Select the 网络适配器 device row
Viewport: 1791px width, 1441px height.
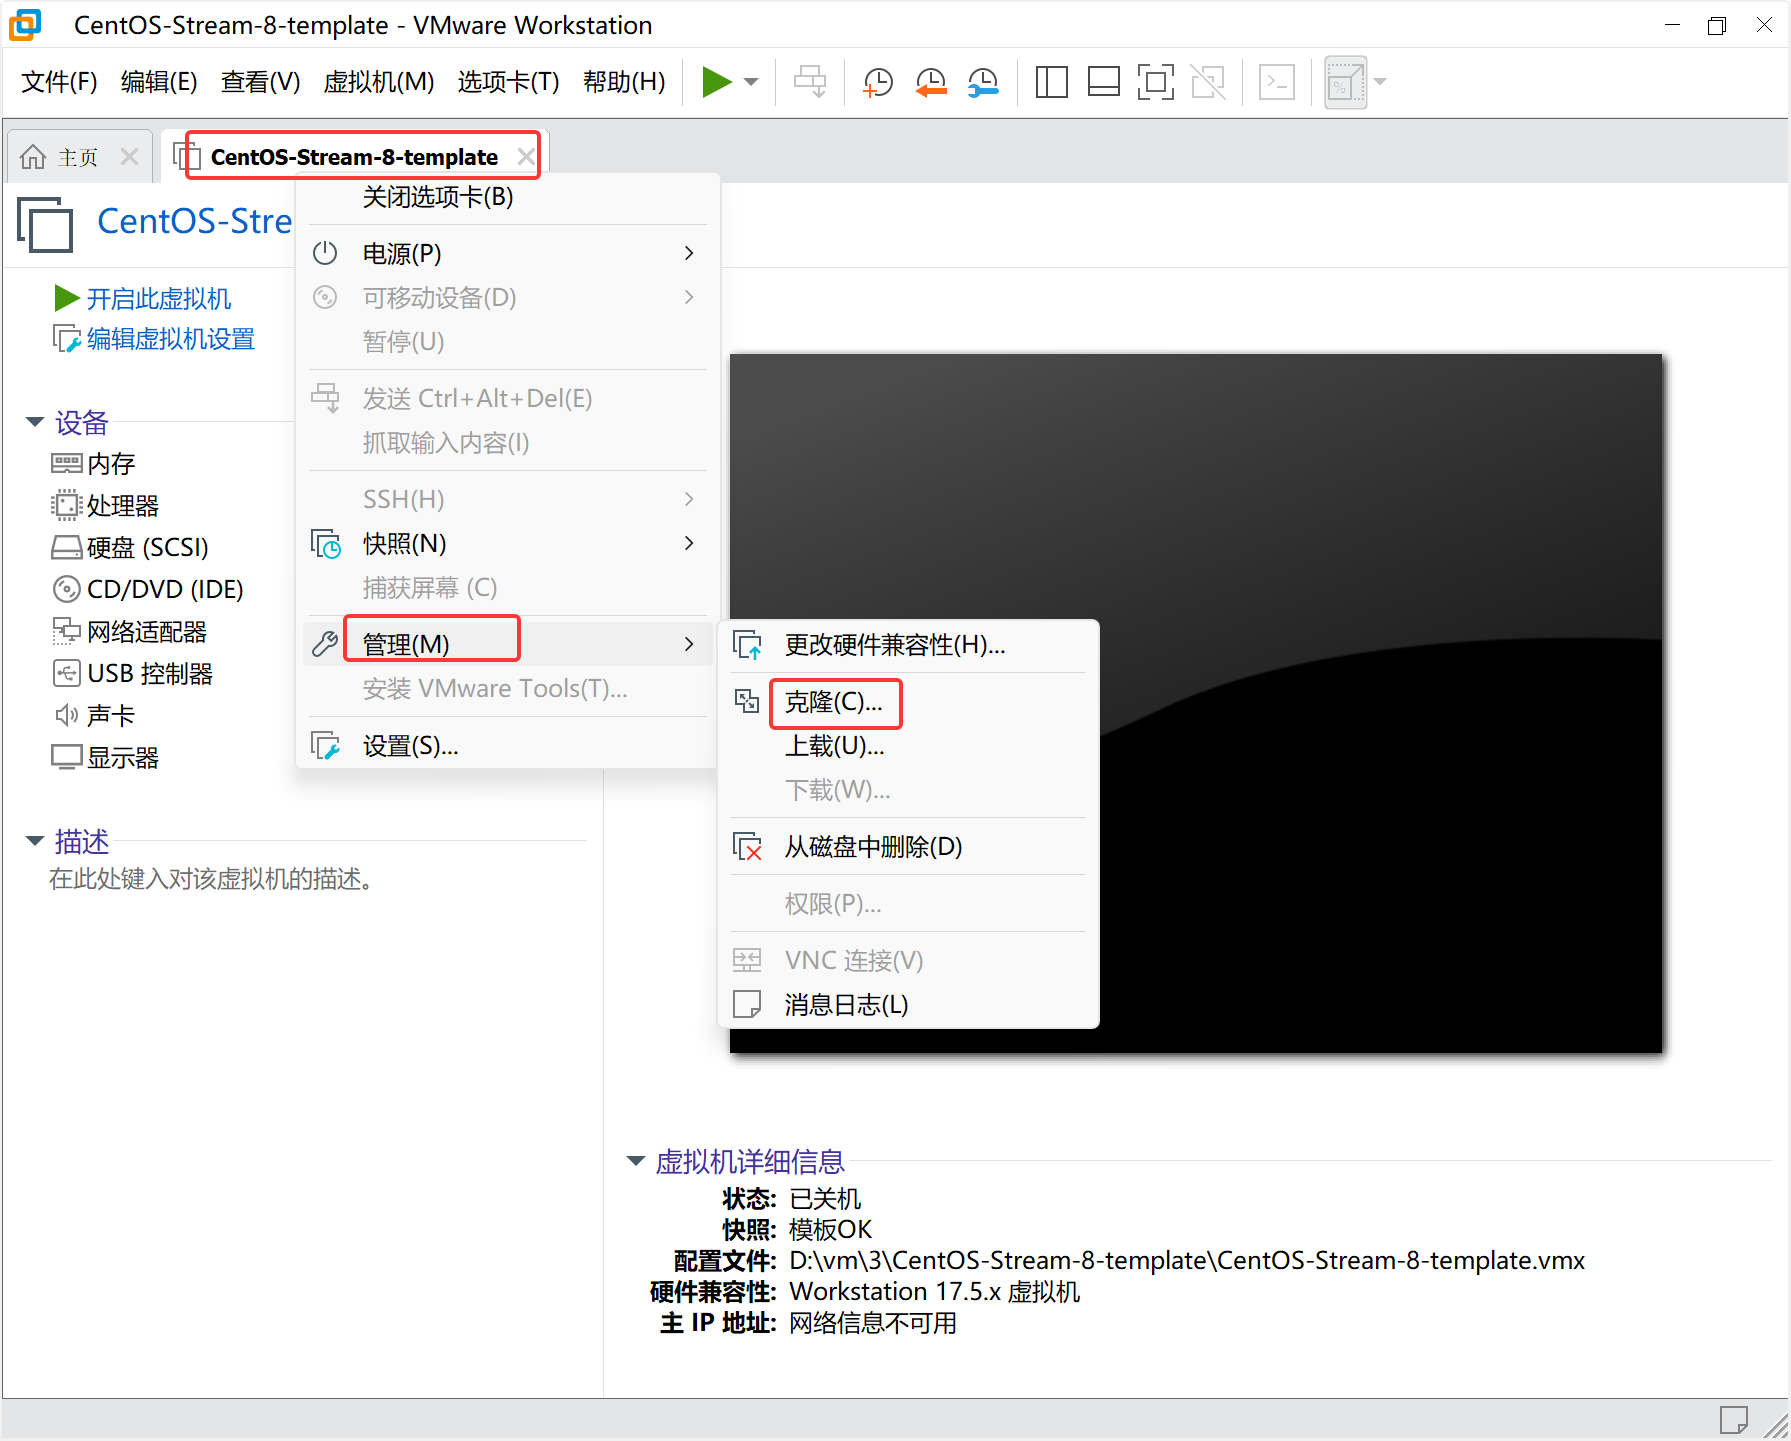pos(129,632)
